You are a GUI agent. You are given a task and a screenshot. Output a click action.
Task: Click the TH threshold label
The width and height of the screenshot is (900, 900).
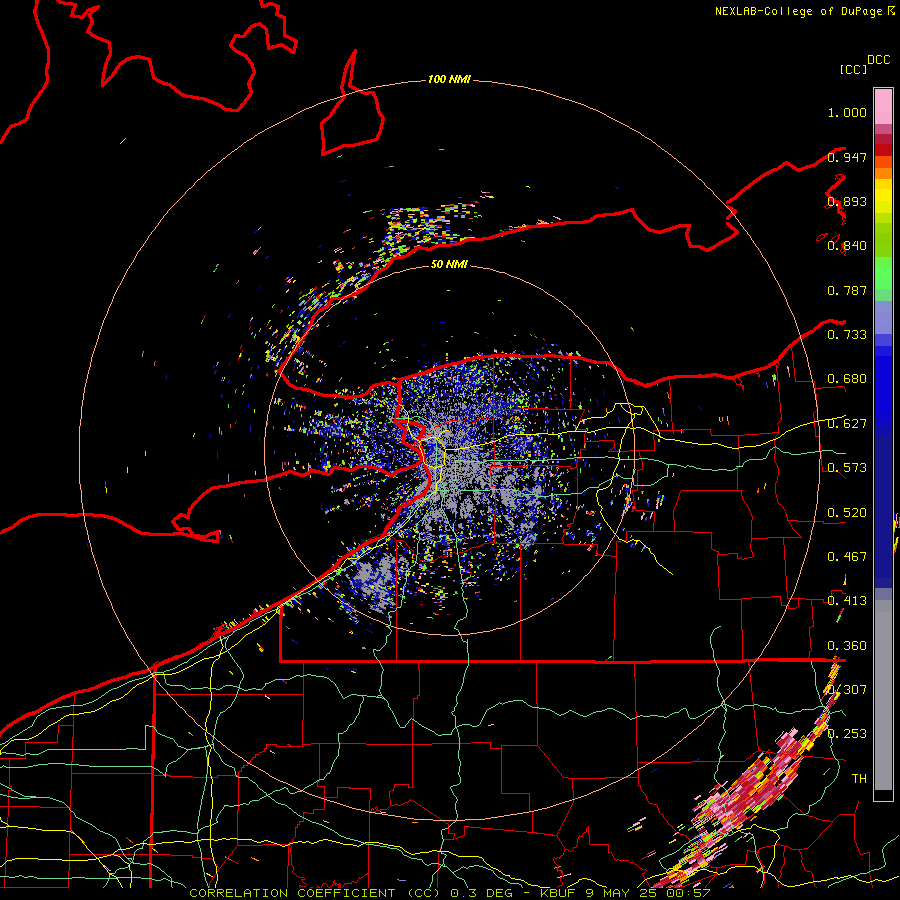[859, 778]
